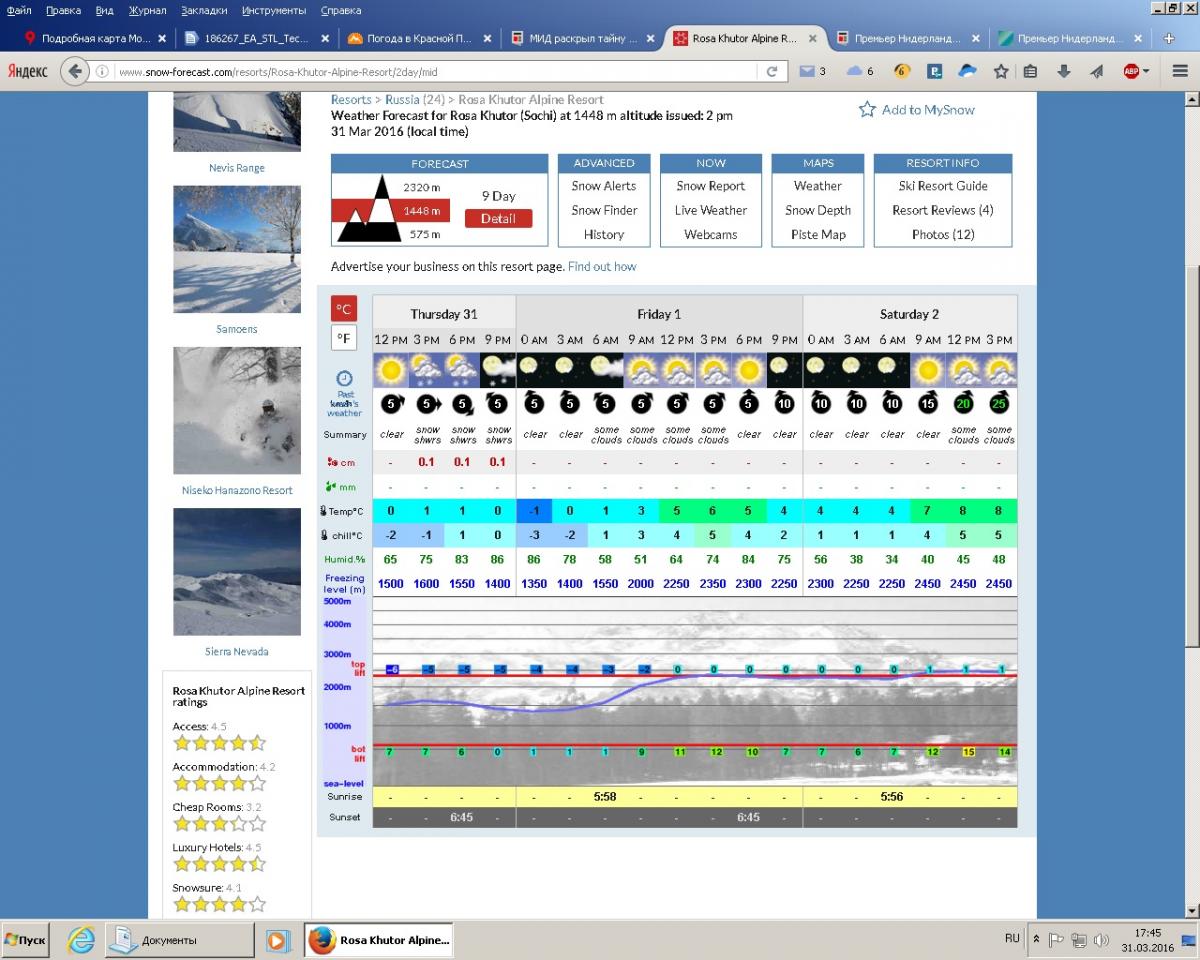Open the cloud weather icon showing 6
This screenshot has height=960, width=1200.
point(854,71)
